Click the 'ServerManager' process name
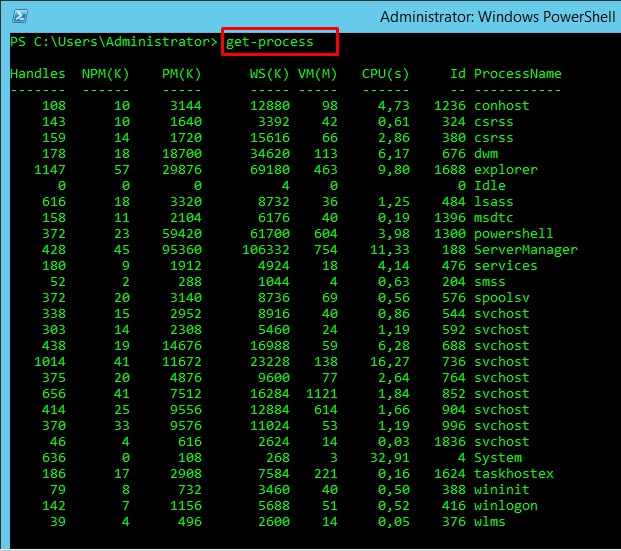This screenshot has width=621, height=551. coord(526,250)
